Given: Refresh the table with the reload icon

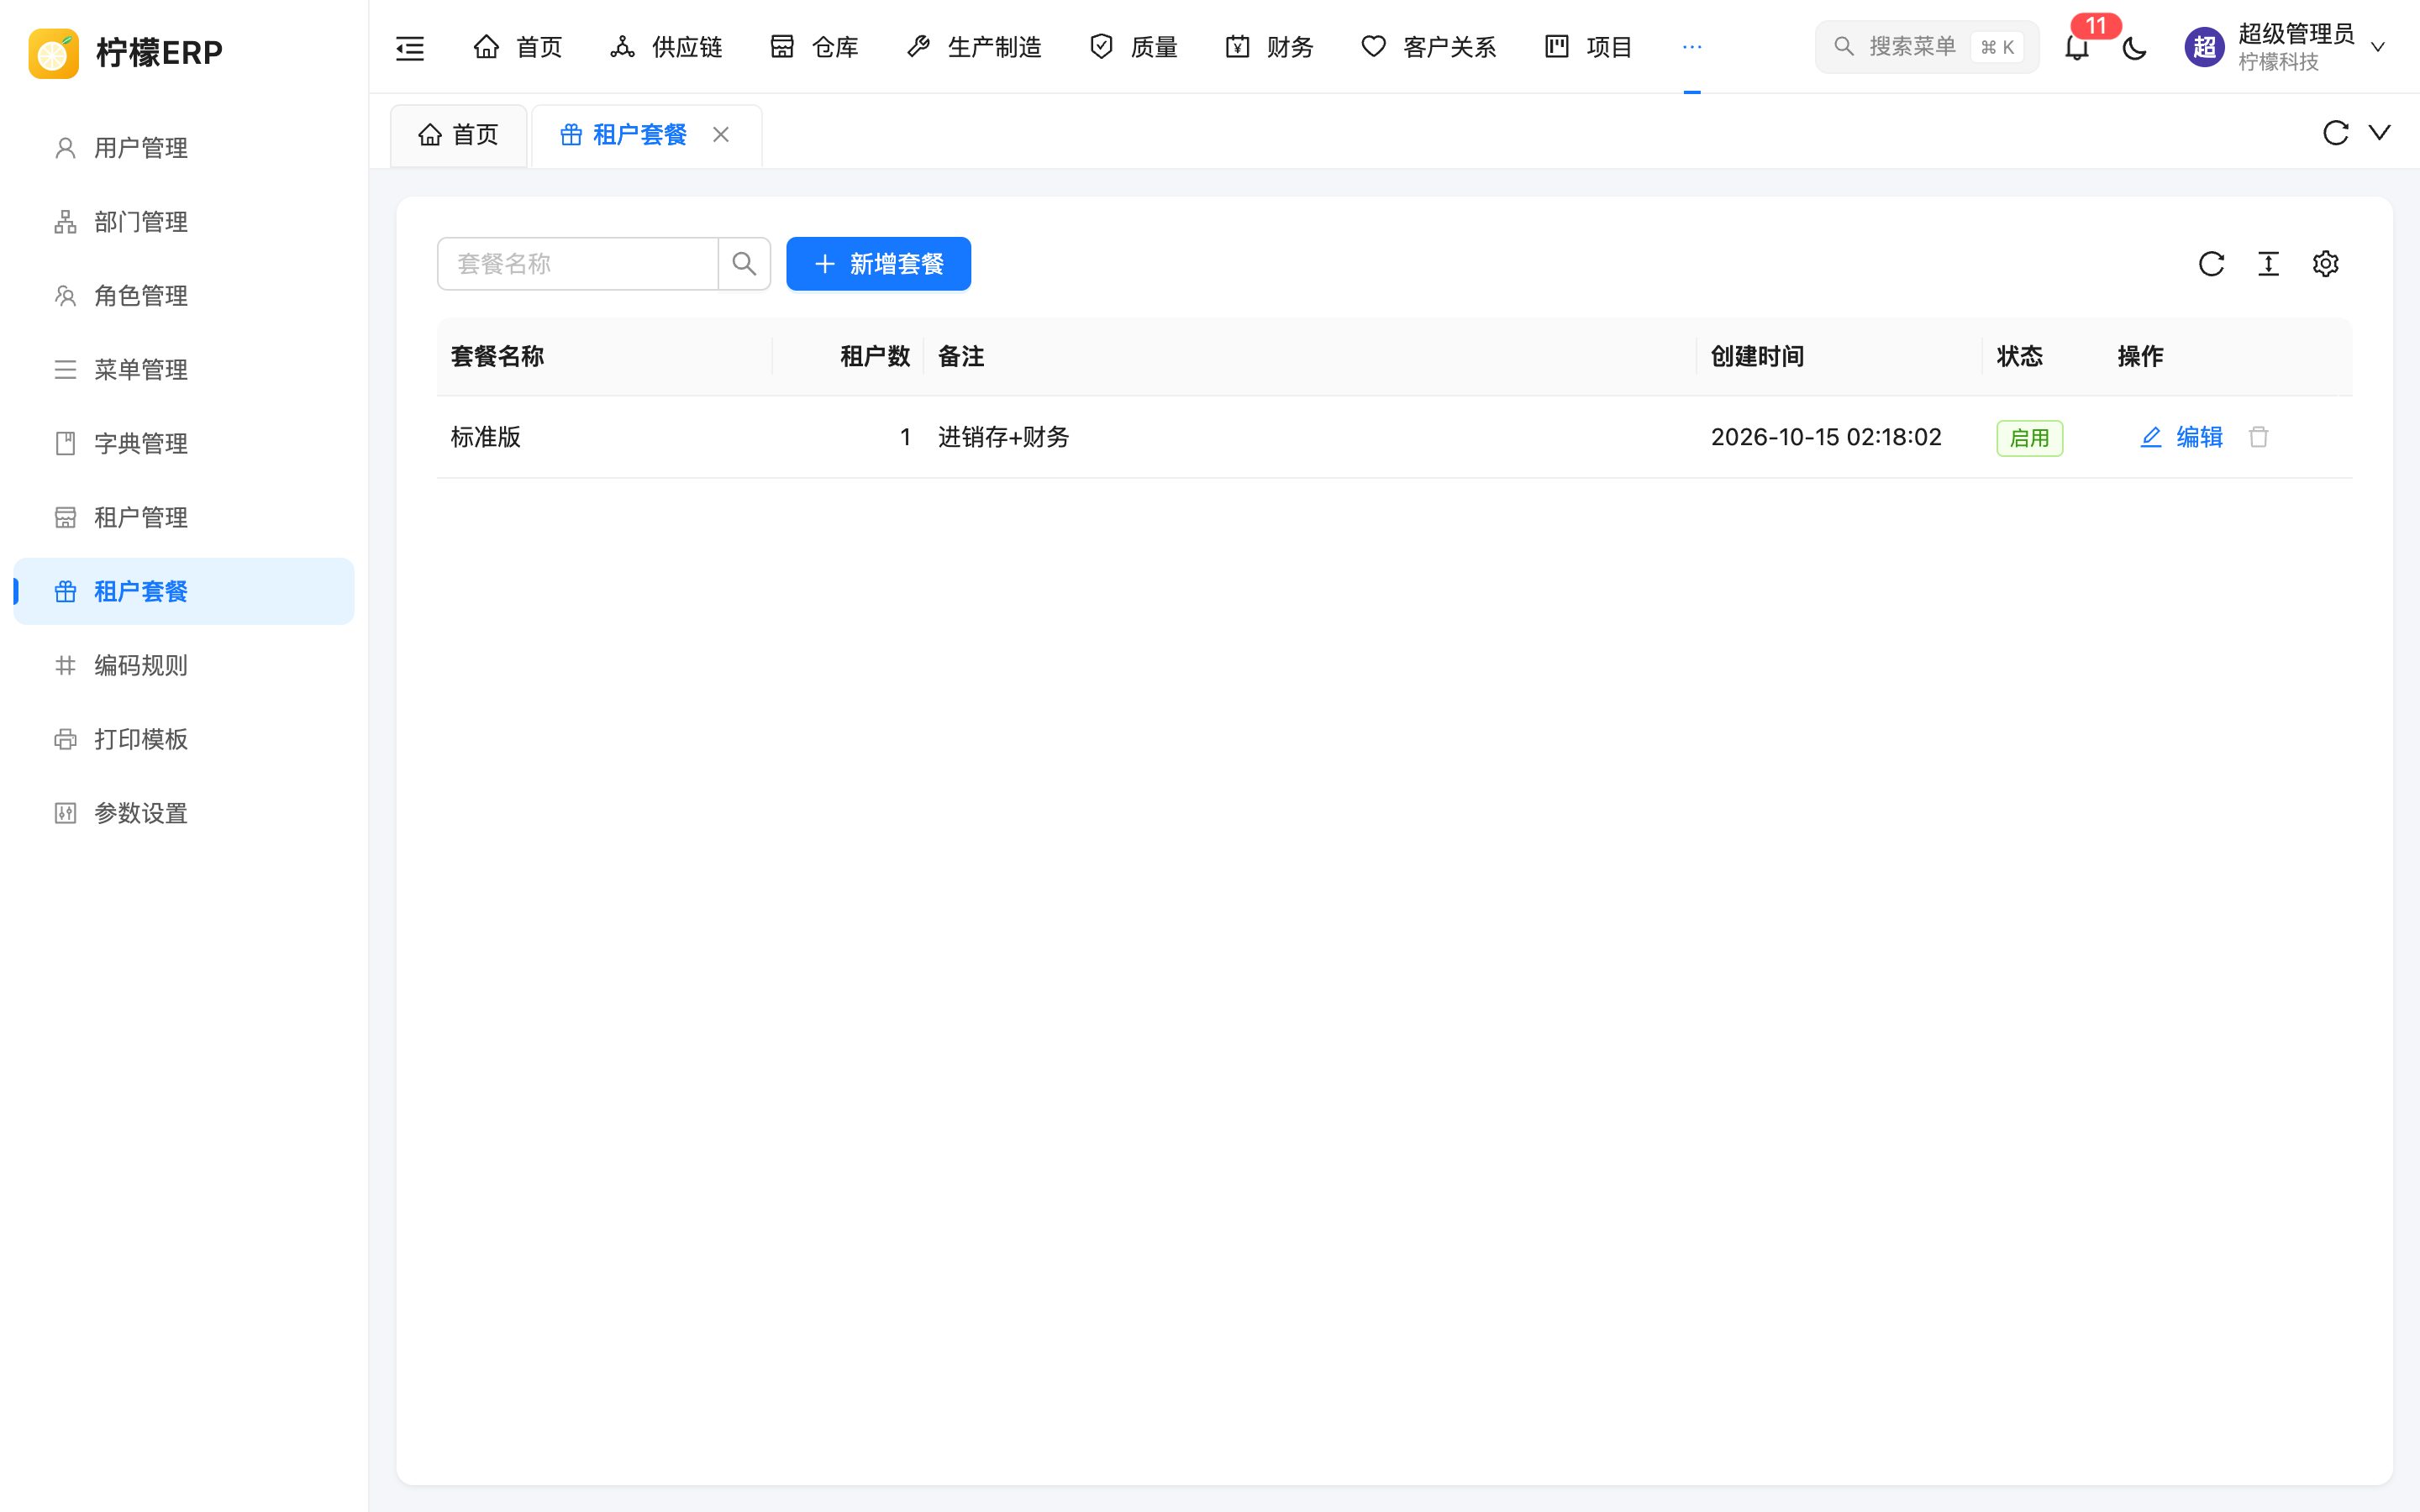Looking at the screenshot, I should [x=2211, y=264].
